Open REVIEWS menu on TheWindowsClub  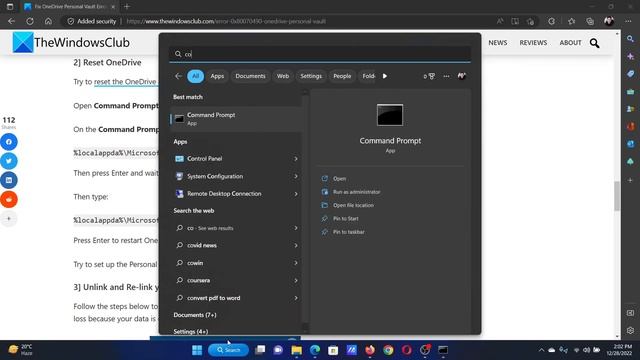[533, 42]
